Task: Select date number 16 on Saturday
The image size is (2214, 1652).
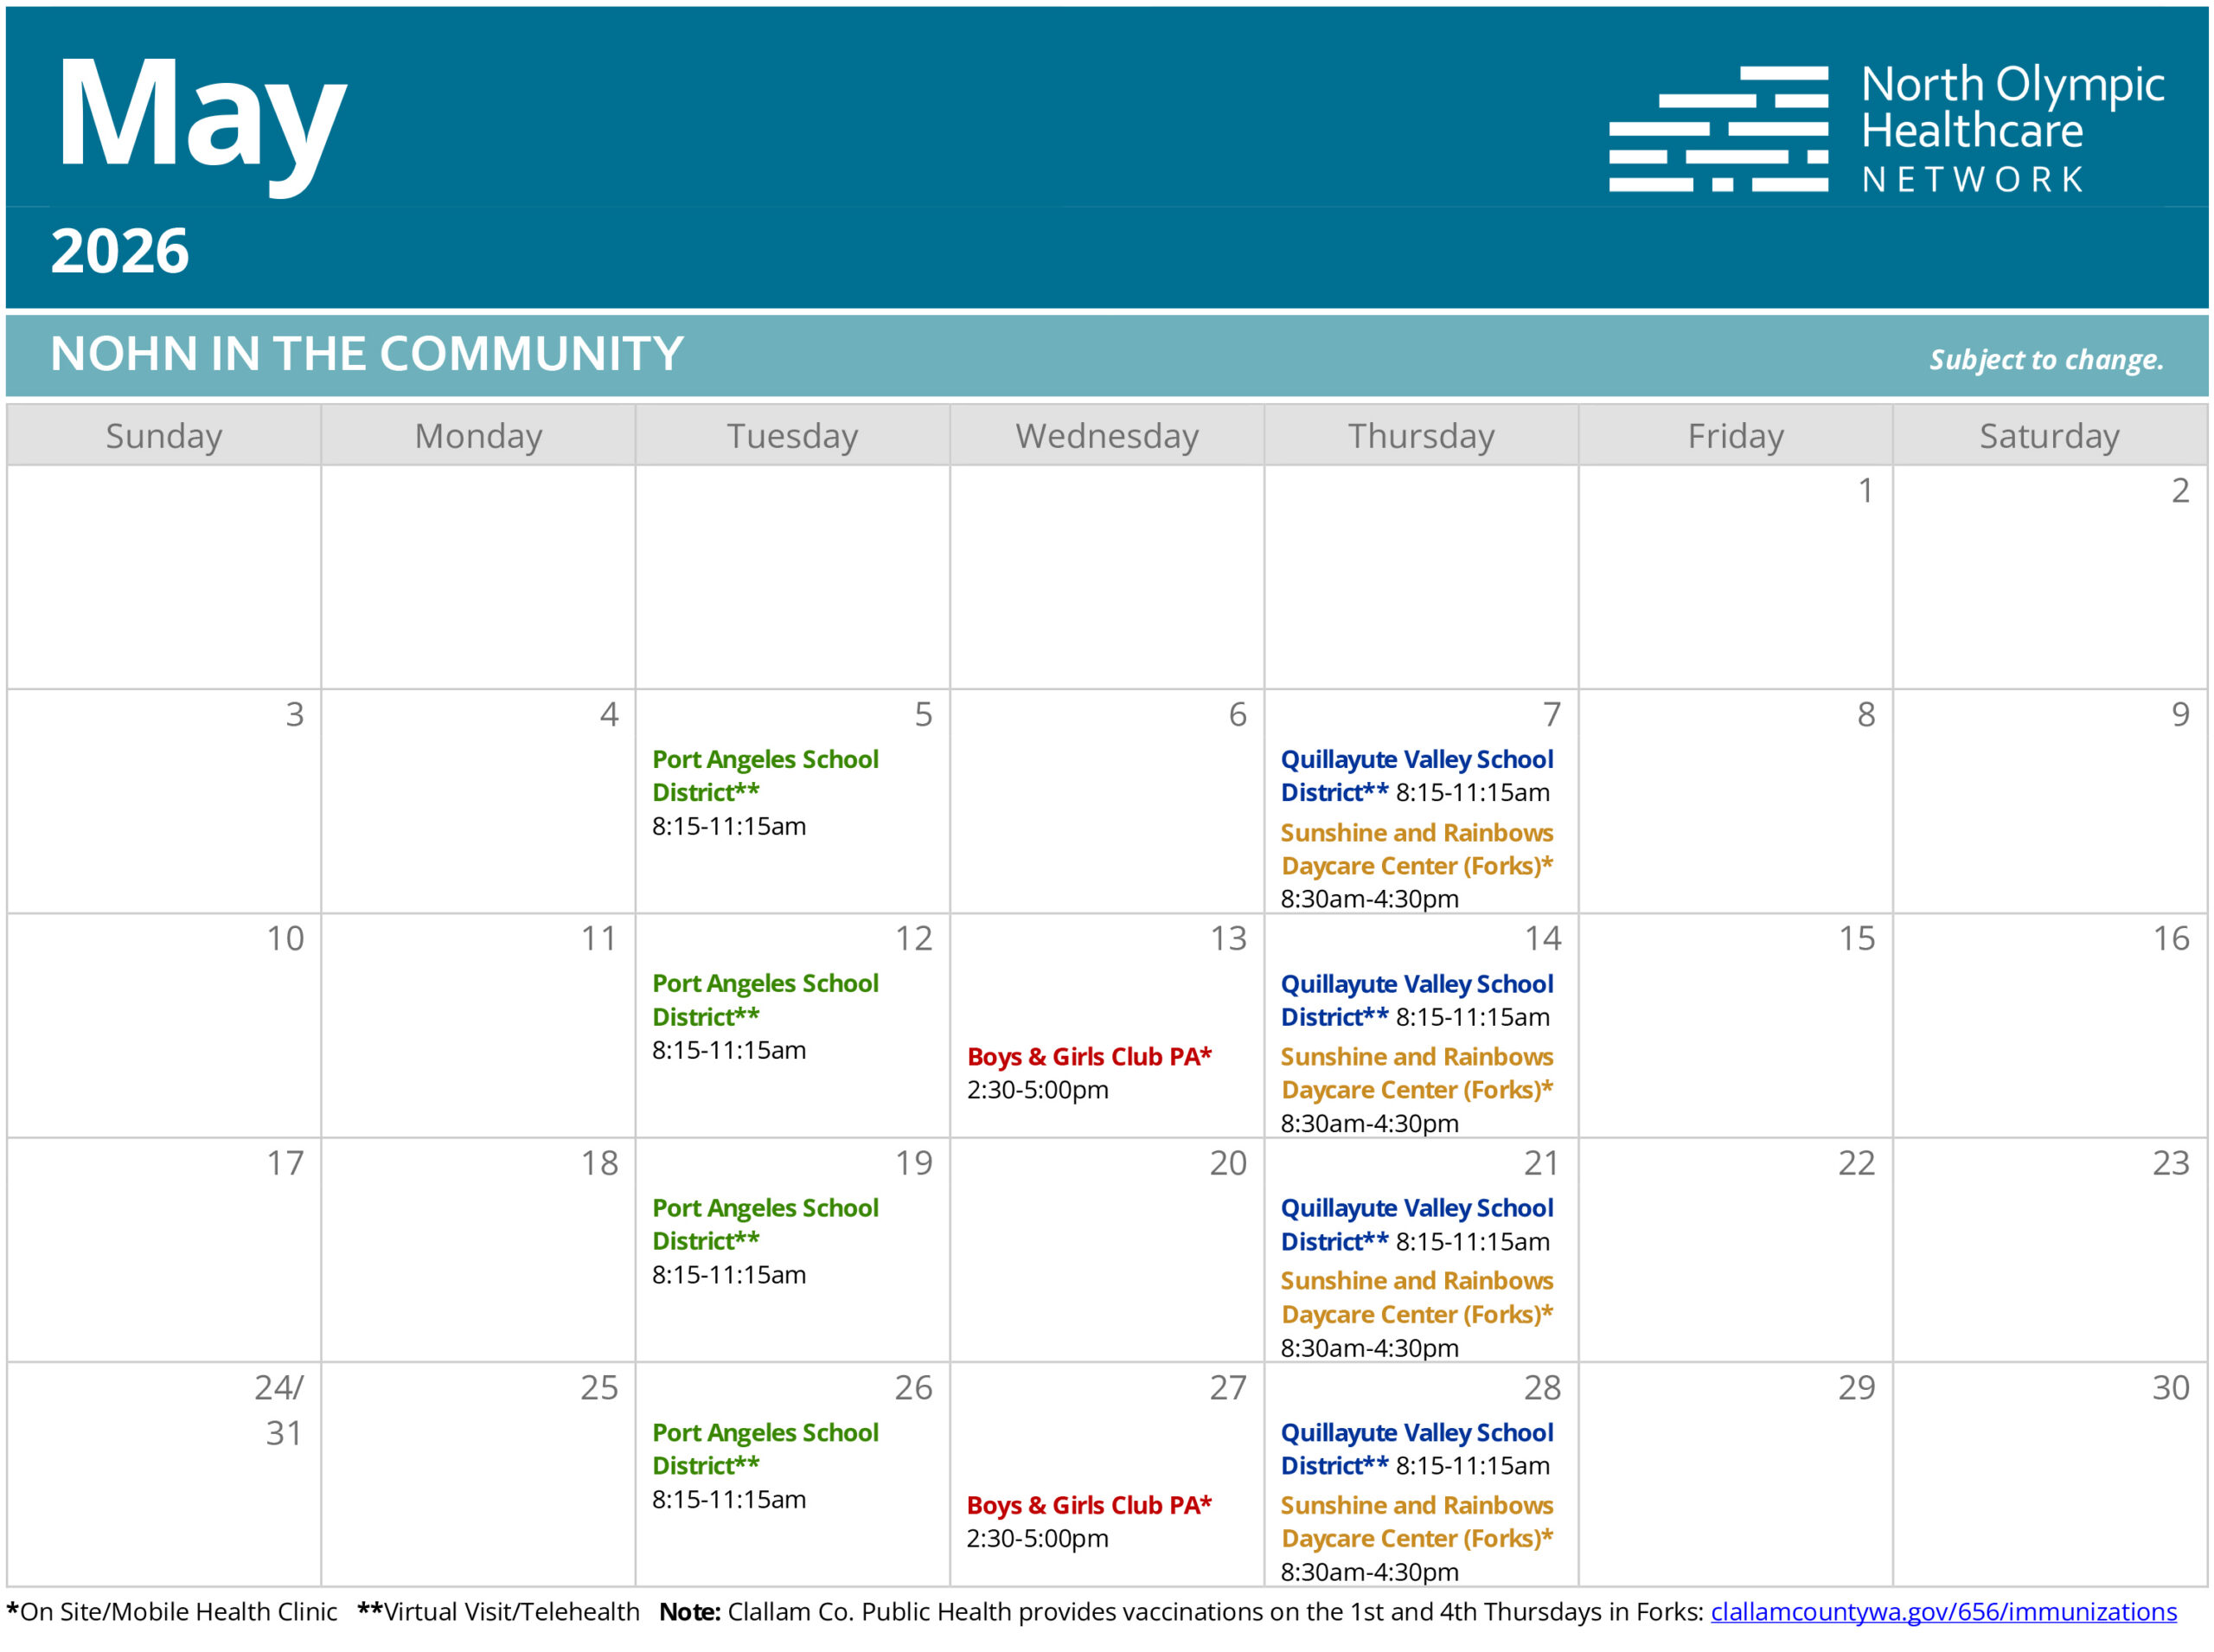Action: coord(2171,938)
